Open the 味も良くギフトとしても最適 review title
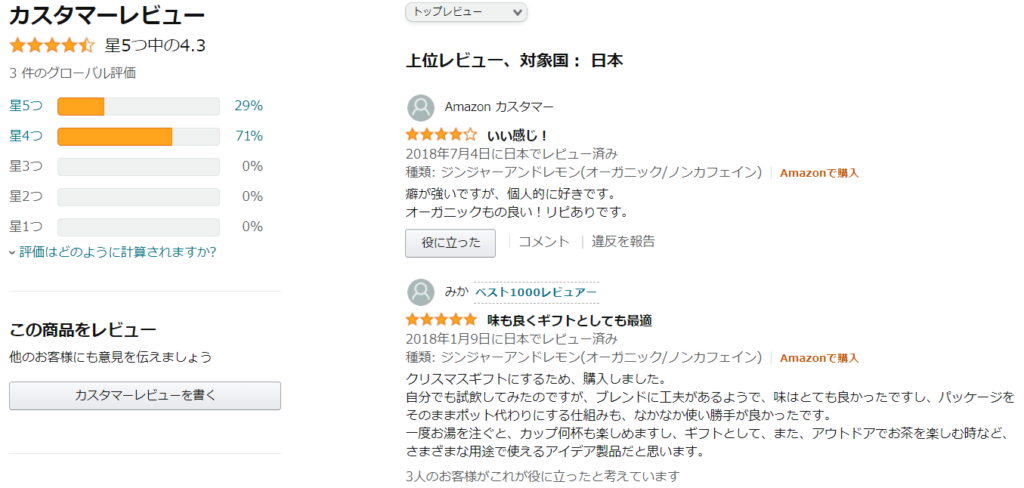1024x488 pixels. point(569,321)
